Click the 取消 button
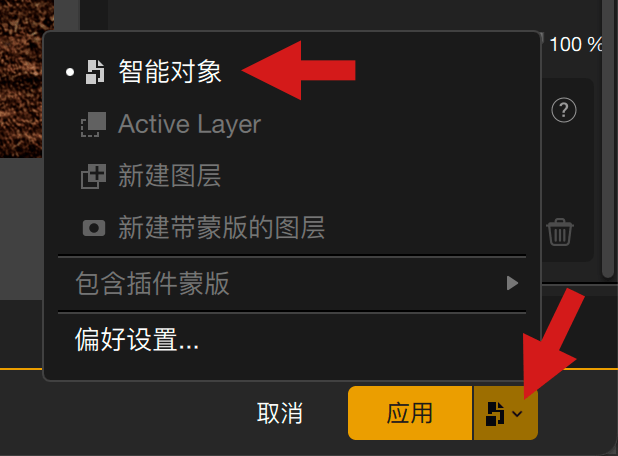618x456 pixels. tap(279, 413)
